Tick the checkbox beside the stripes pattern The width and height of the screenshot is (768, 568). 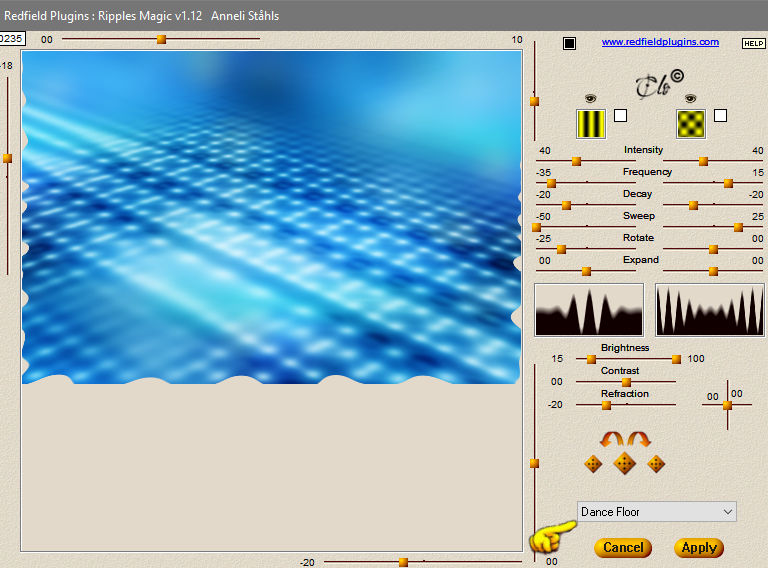621,116
